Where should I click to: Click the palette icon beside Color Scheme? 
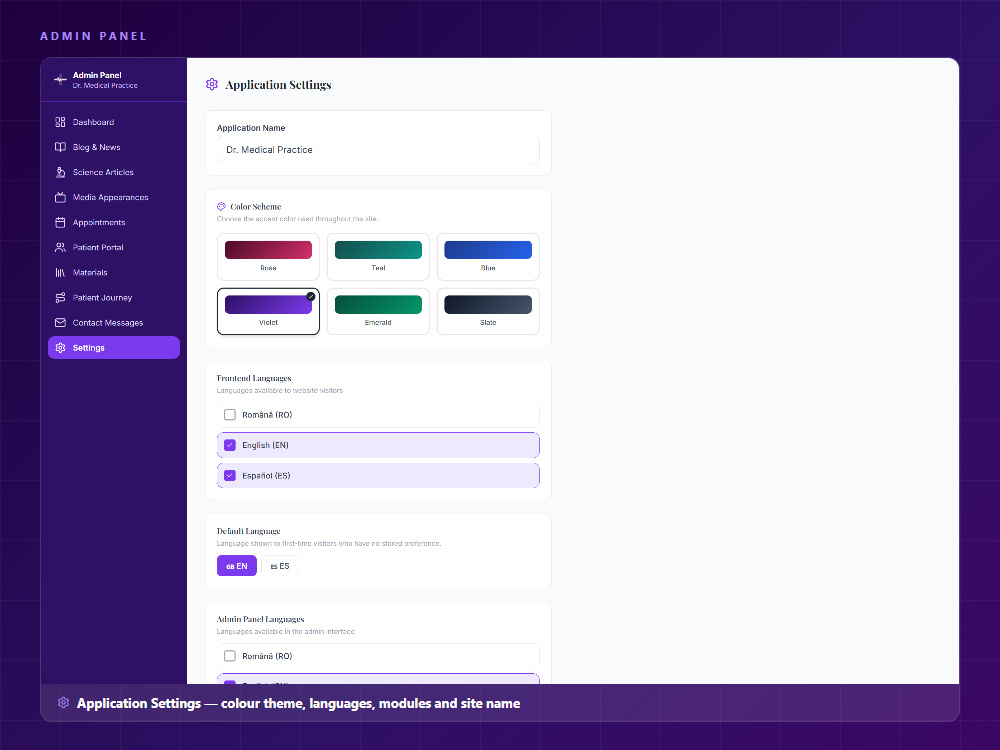pos(221,207)
